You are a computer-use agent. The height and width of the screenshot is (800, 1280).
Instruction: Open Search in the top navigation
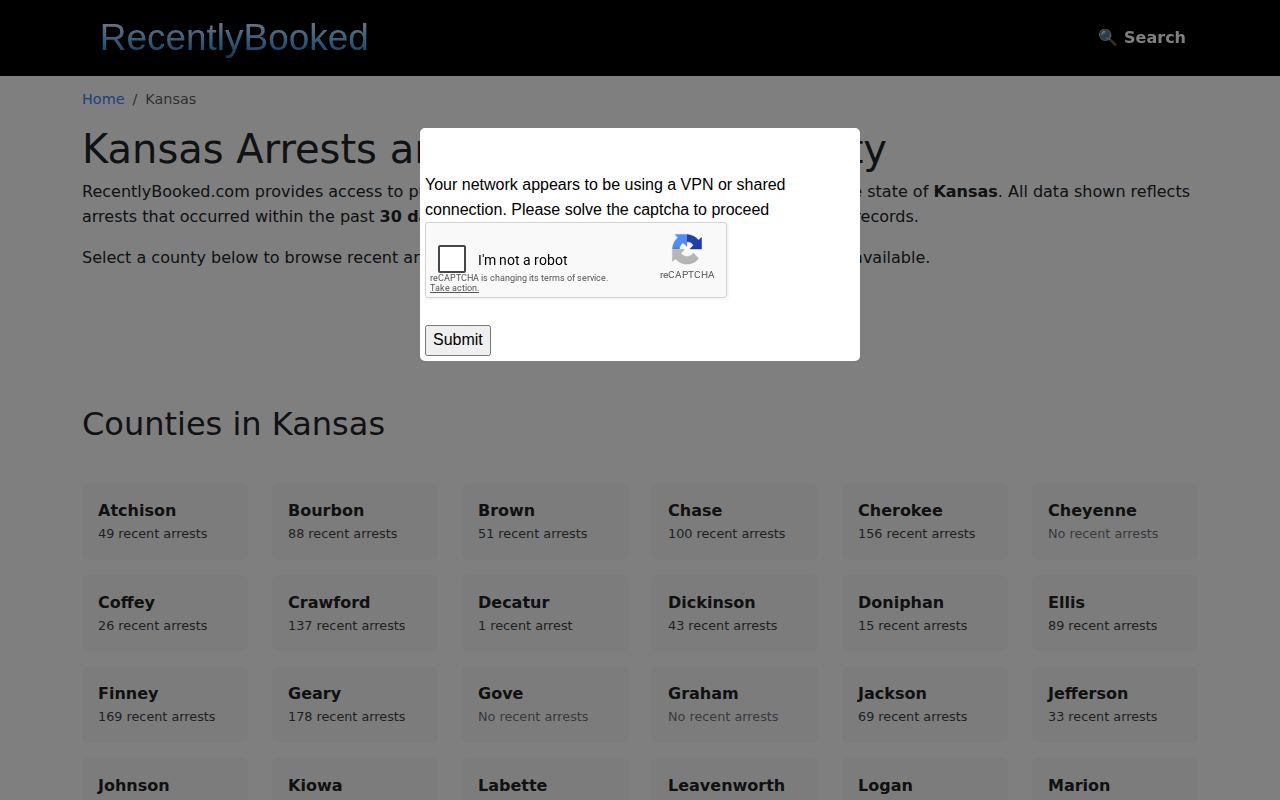coord(1142,37)
